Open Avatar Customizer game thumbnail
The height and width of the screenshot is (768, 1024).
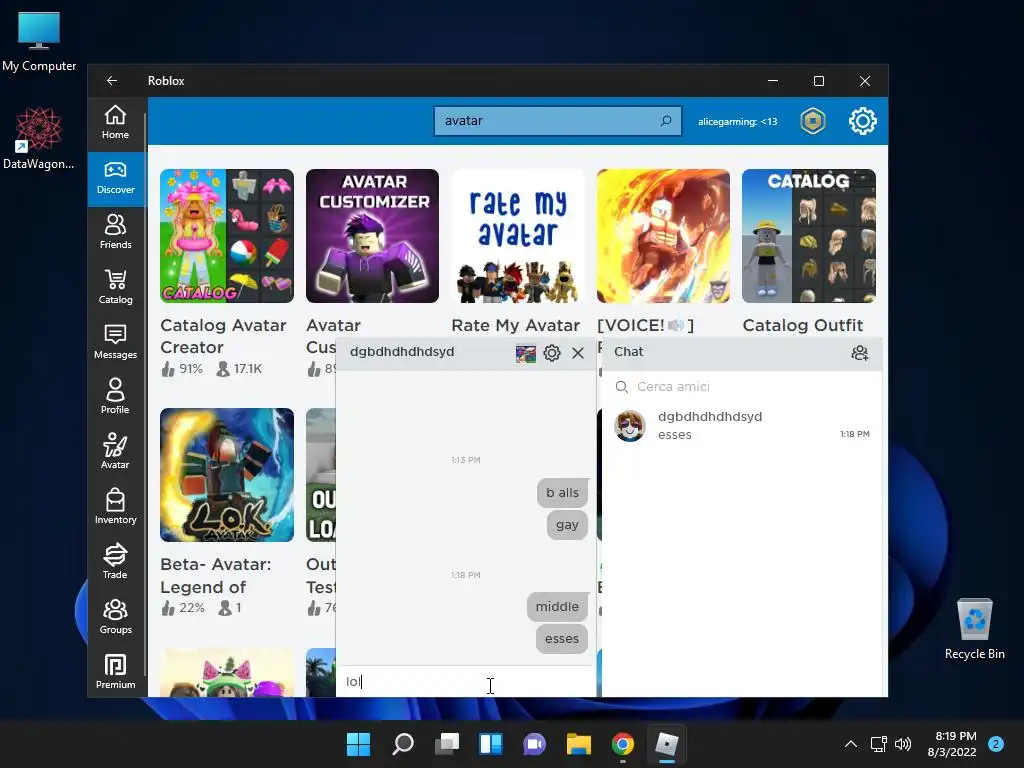372,236
